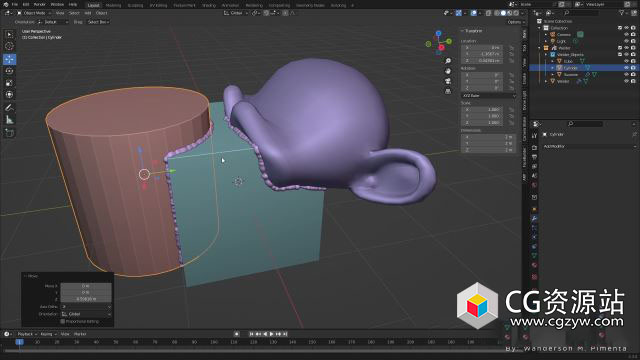Toggle Camera object's eye visibility icon
The width and height of the screenshot is (640, 360).
[627, 35]
